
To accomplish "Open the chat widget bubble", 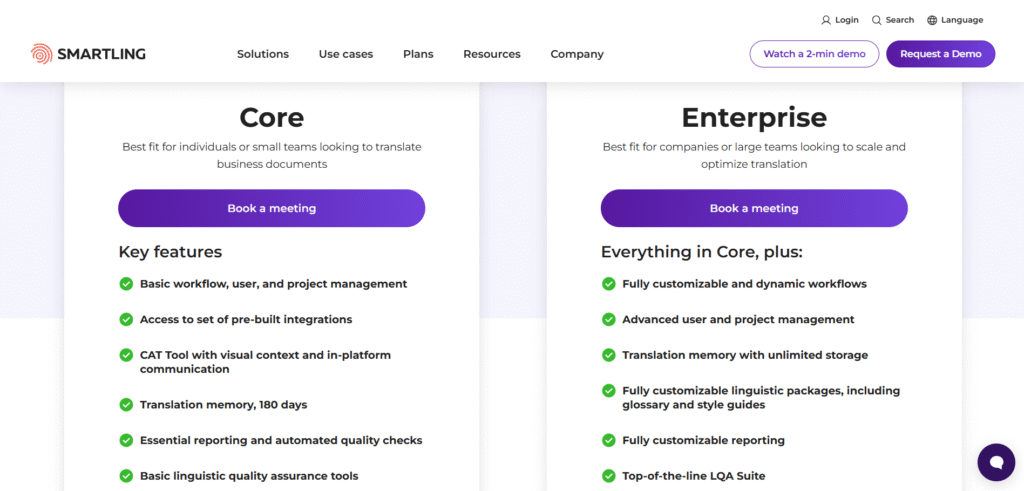I will pos(995,462).
